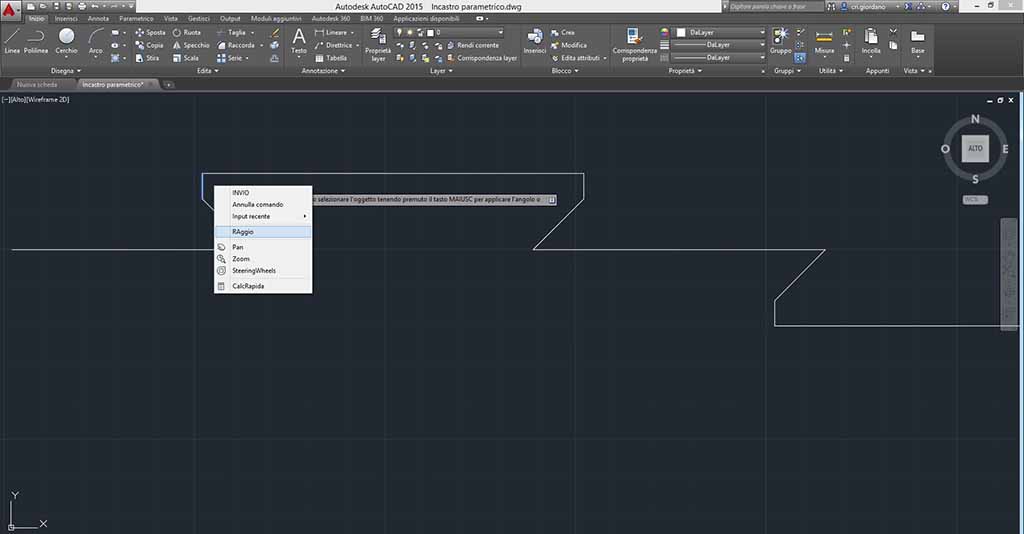The image size is (1024, 534).
Task: Choose CalcRapida from context menu
Action: click(x=263, y=286)
